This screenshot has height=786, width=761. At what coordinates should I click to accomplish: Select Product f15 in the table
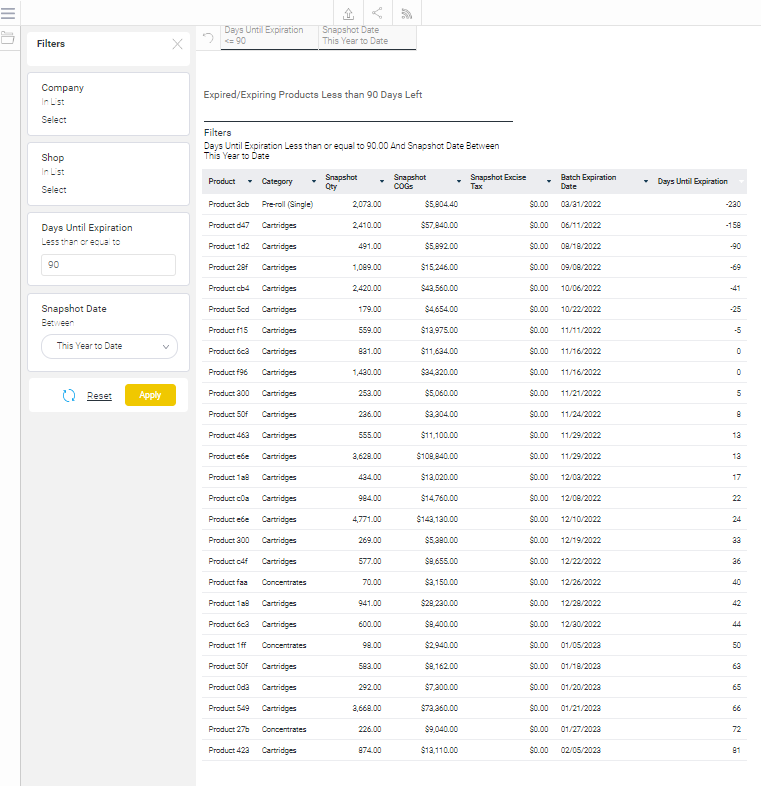point(228,331)
